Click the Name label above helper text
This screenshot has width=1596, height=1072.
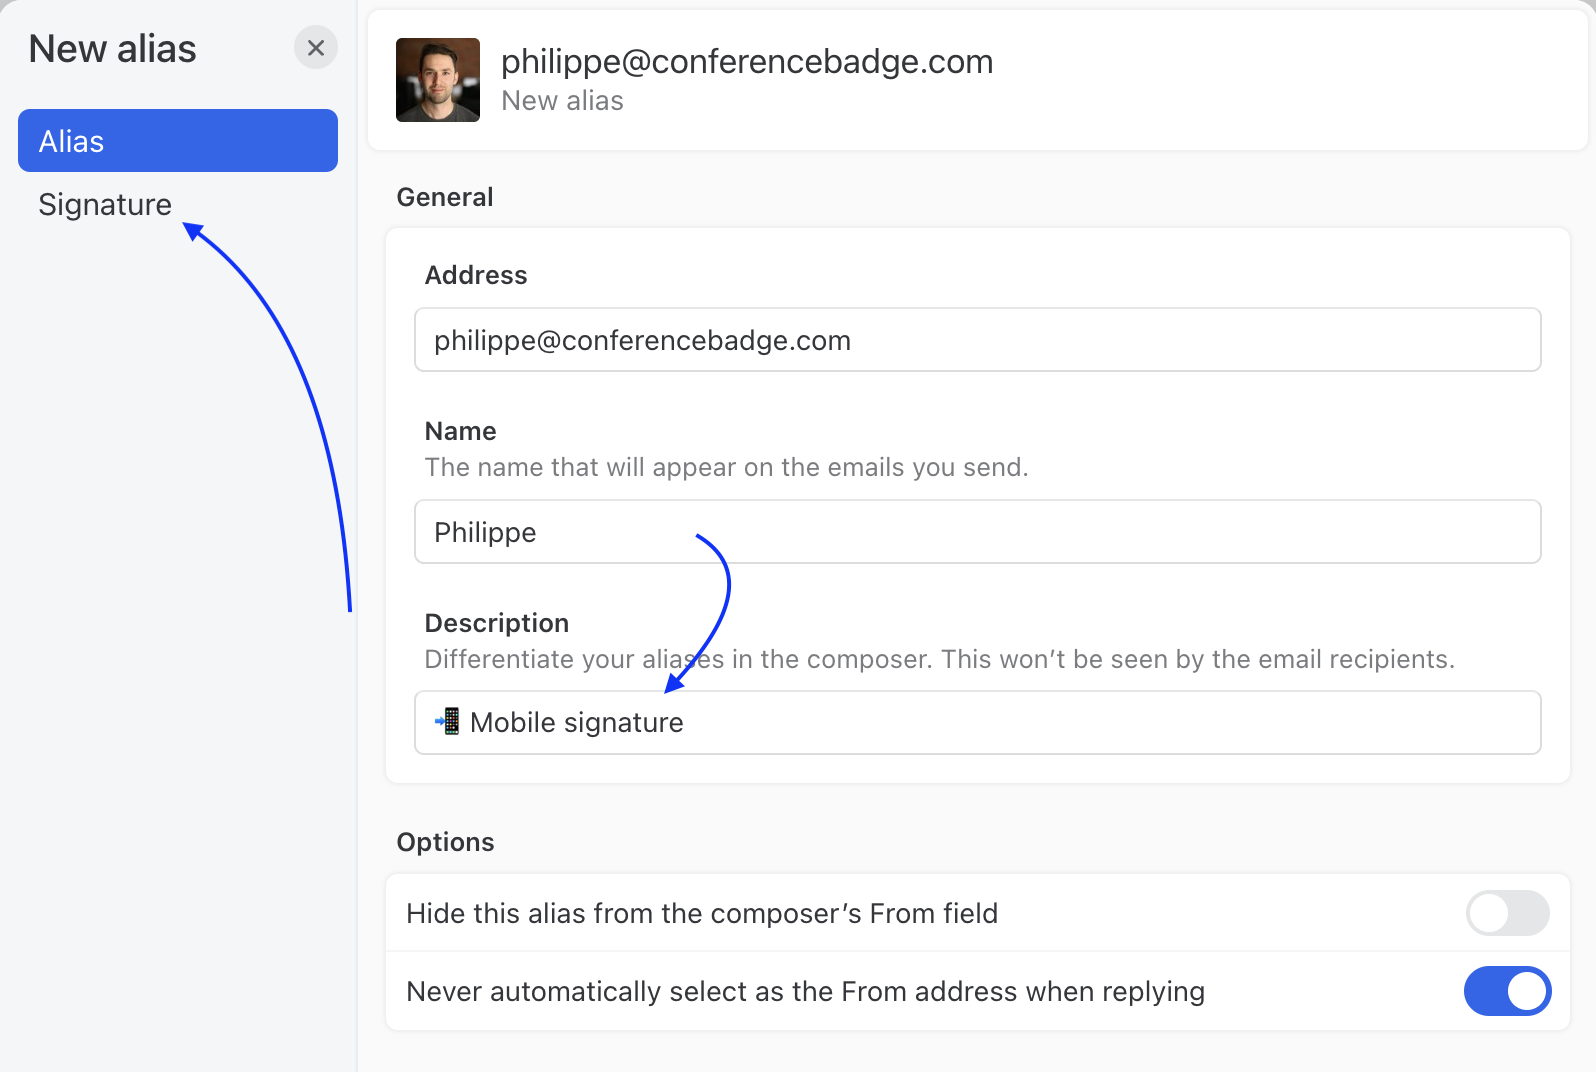coord(461,431)
